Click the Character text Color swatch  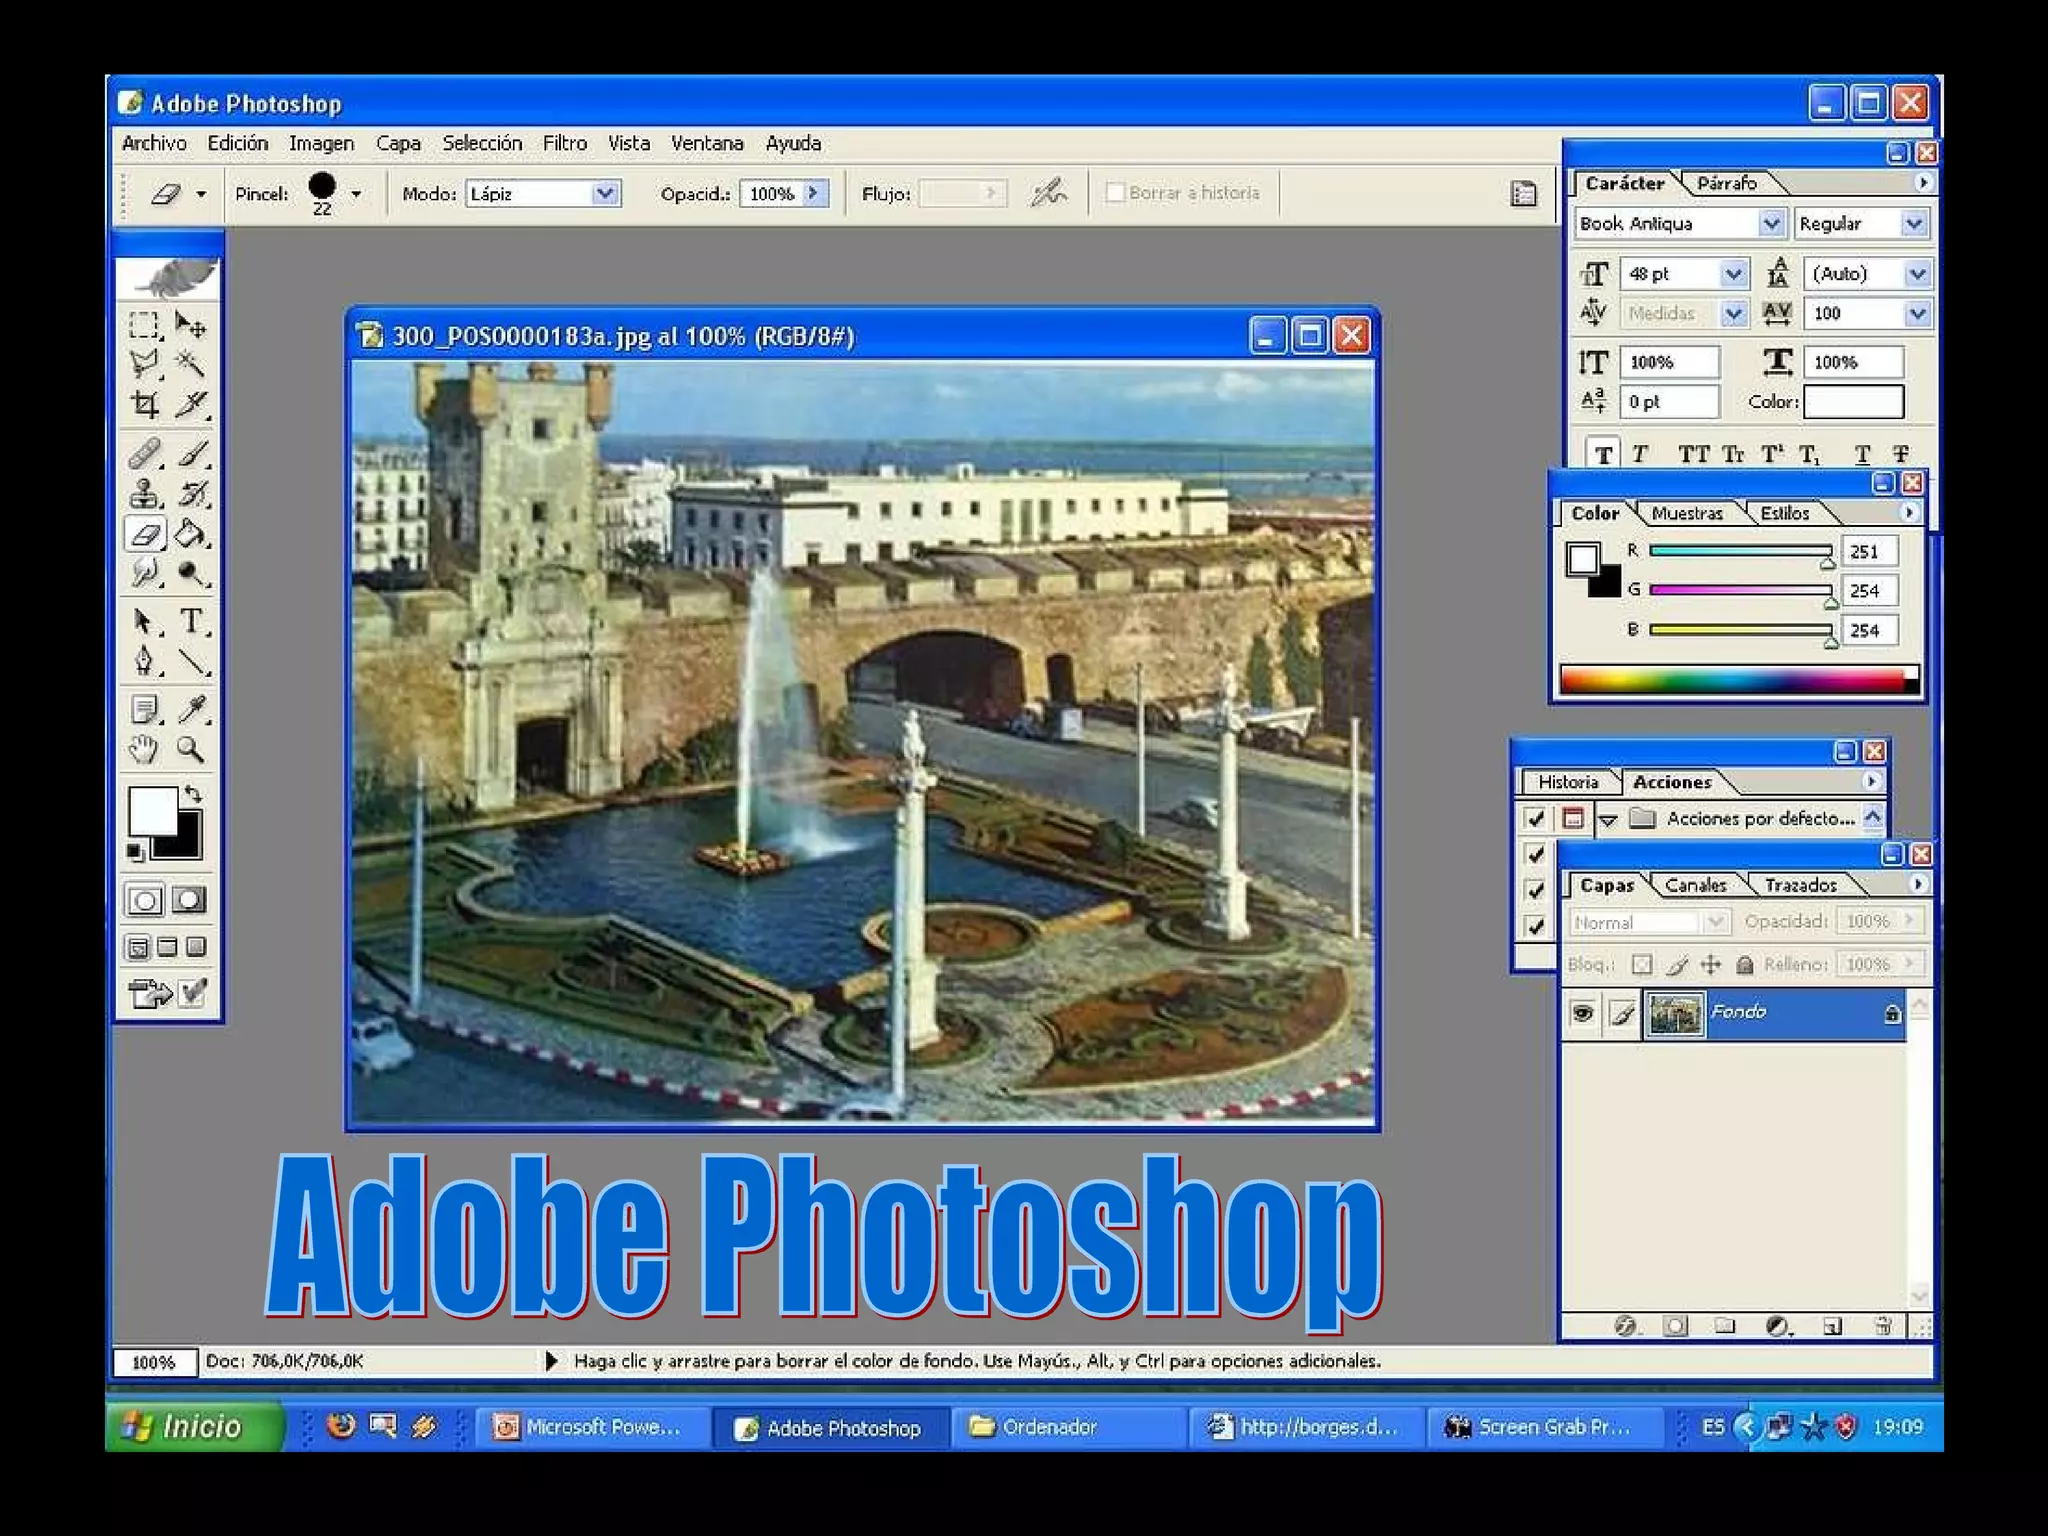click(1853, 402)
